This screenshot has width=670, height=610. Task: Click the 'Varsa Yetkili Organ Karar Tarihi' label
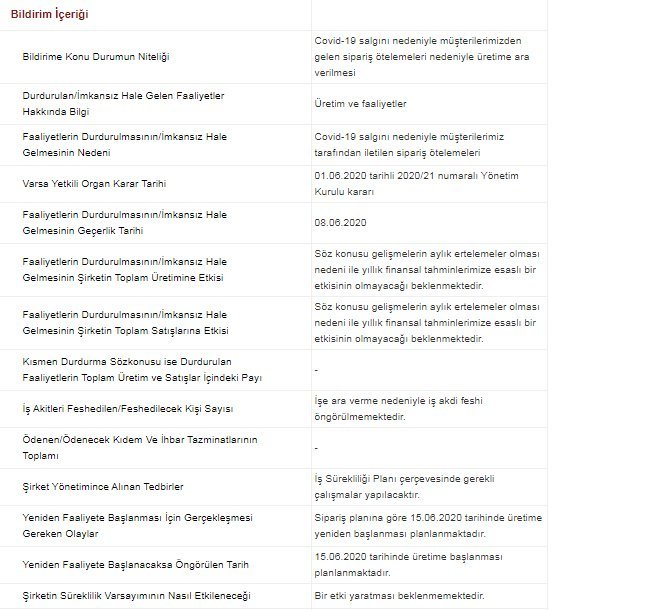click(94, 185)
